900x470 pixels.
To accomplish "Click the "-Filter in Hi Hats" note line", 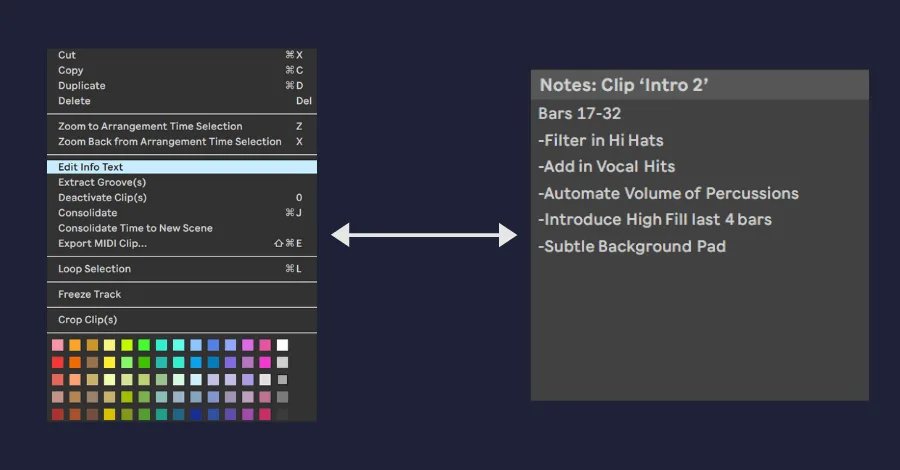I will [x=601, y=141].
